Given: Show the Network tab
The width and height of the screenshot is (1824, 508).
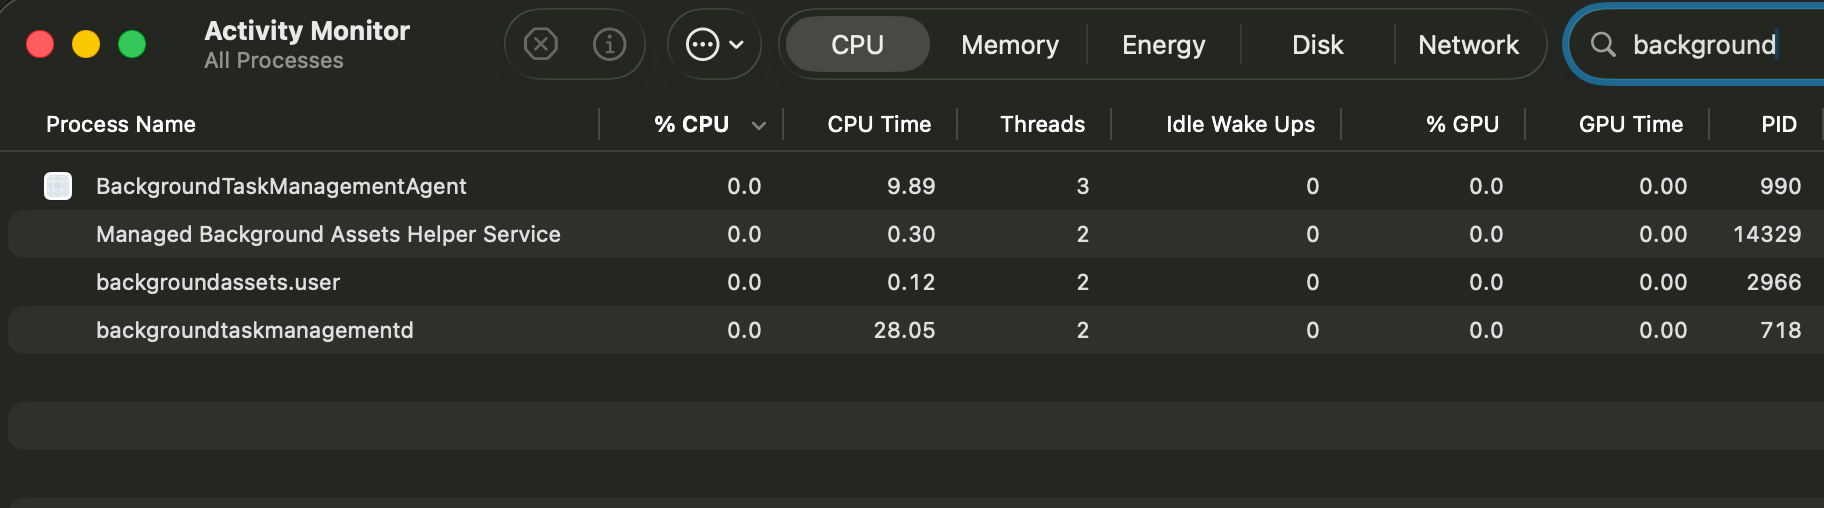Looking at the screenshot, I should point(1468,45).
